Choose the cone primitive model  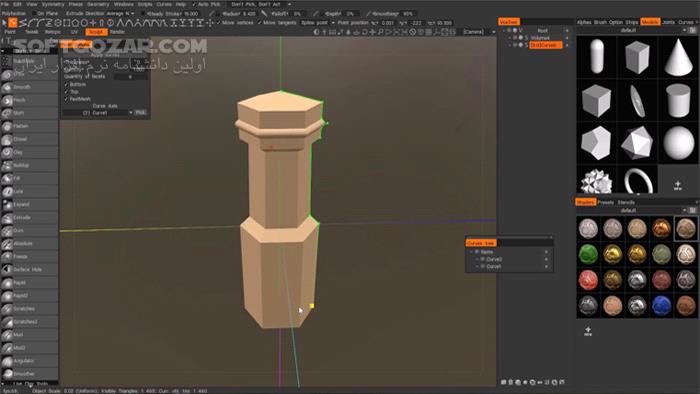[679, 57]
